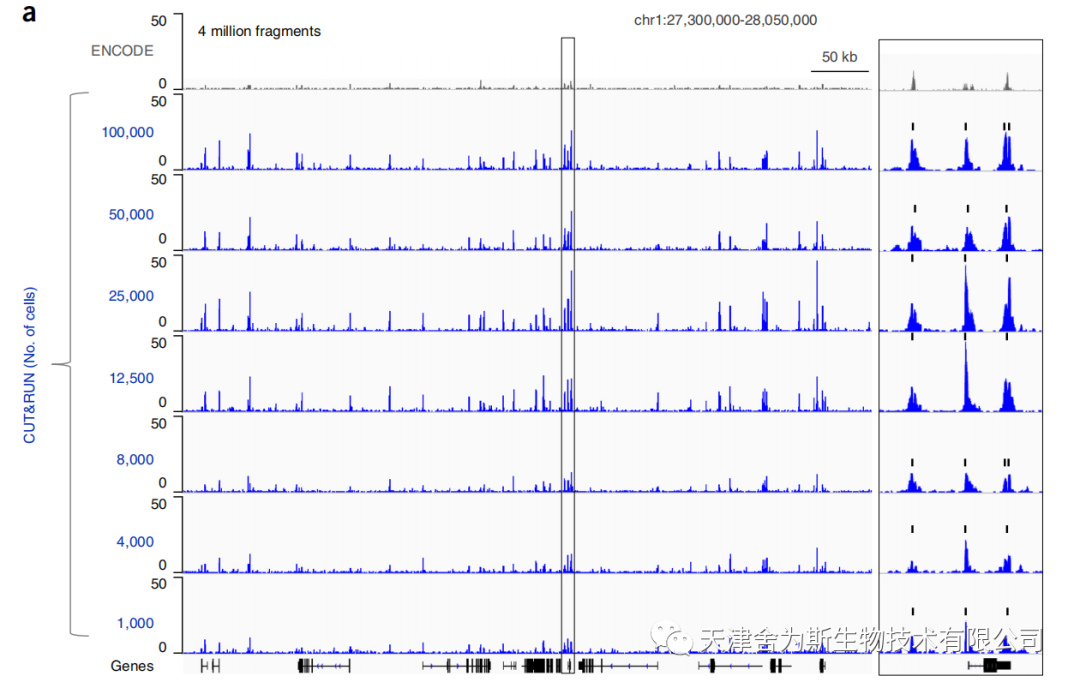Click the 50,000 cells inset peak panel

pyautogui.click(x=960, y=228)
